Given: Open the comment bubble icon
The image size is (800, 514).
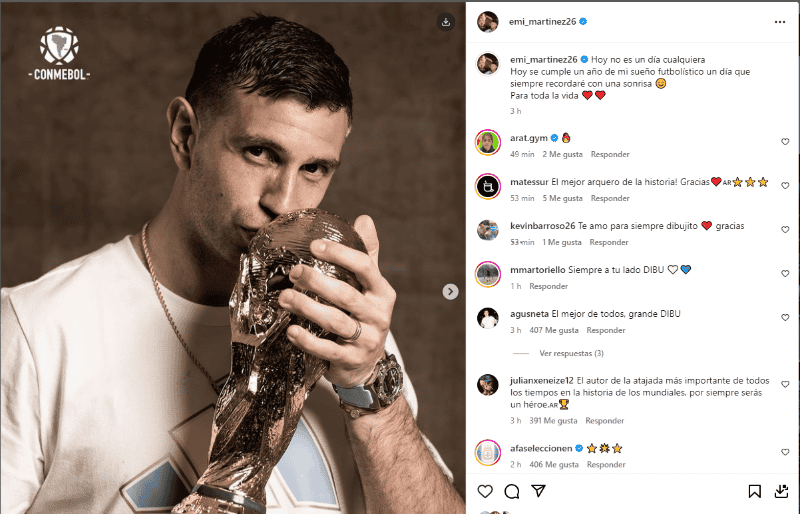Looking at the screenshot, I should 512,491.
